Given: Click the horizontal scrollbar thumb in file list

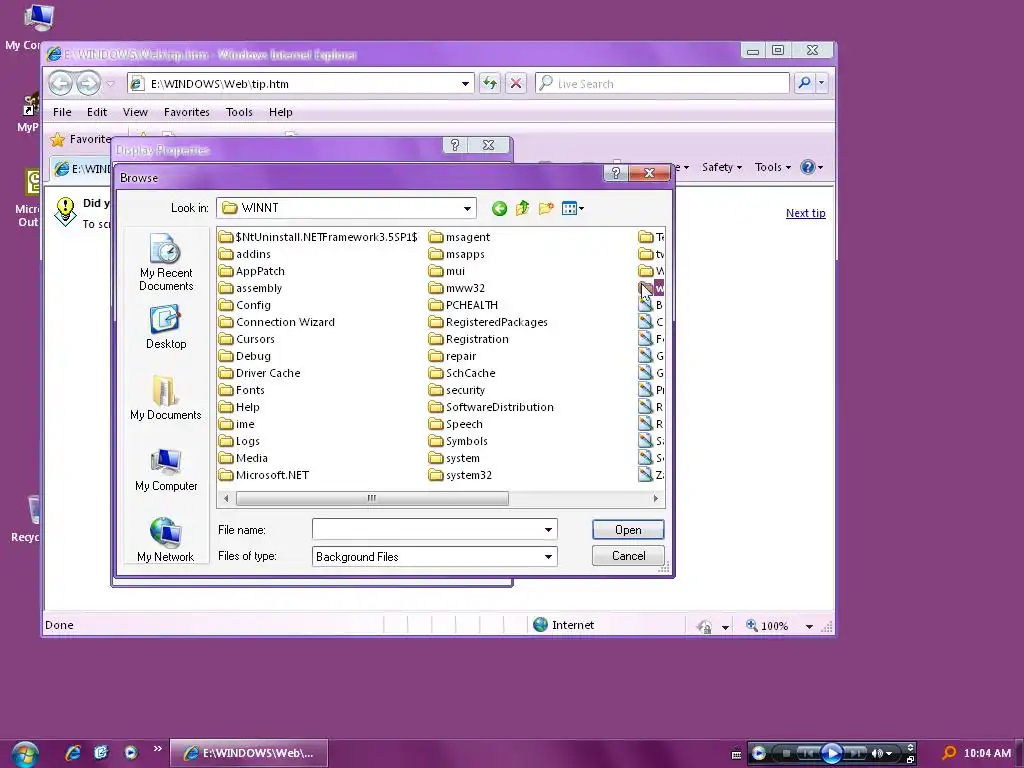Looking at the screenshot, I should click(372, 498).
